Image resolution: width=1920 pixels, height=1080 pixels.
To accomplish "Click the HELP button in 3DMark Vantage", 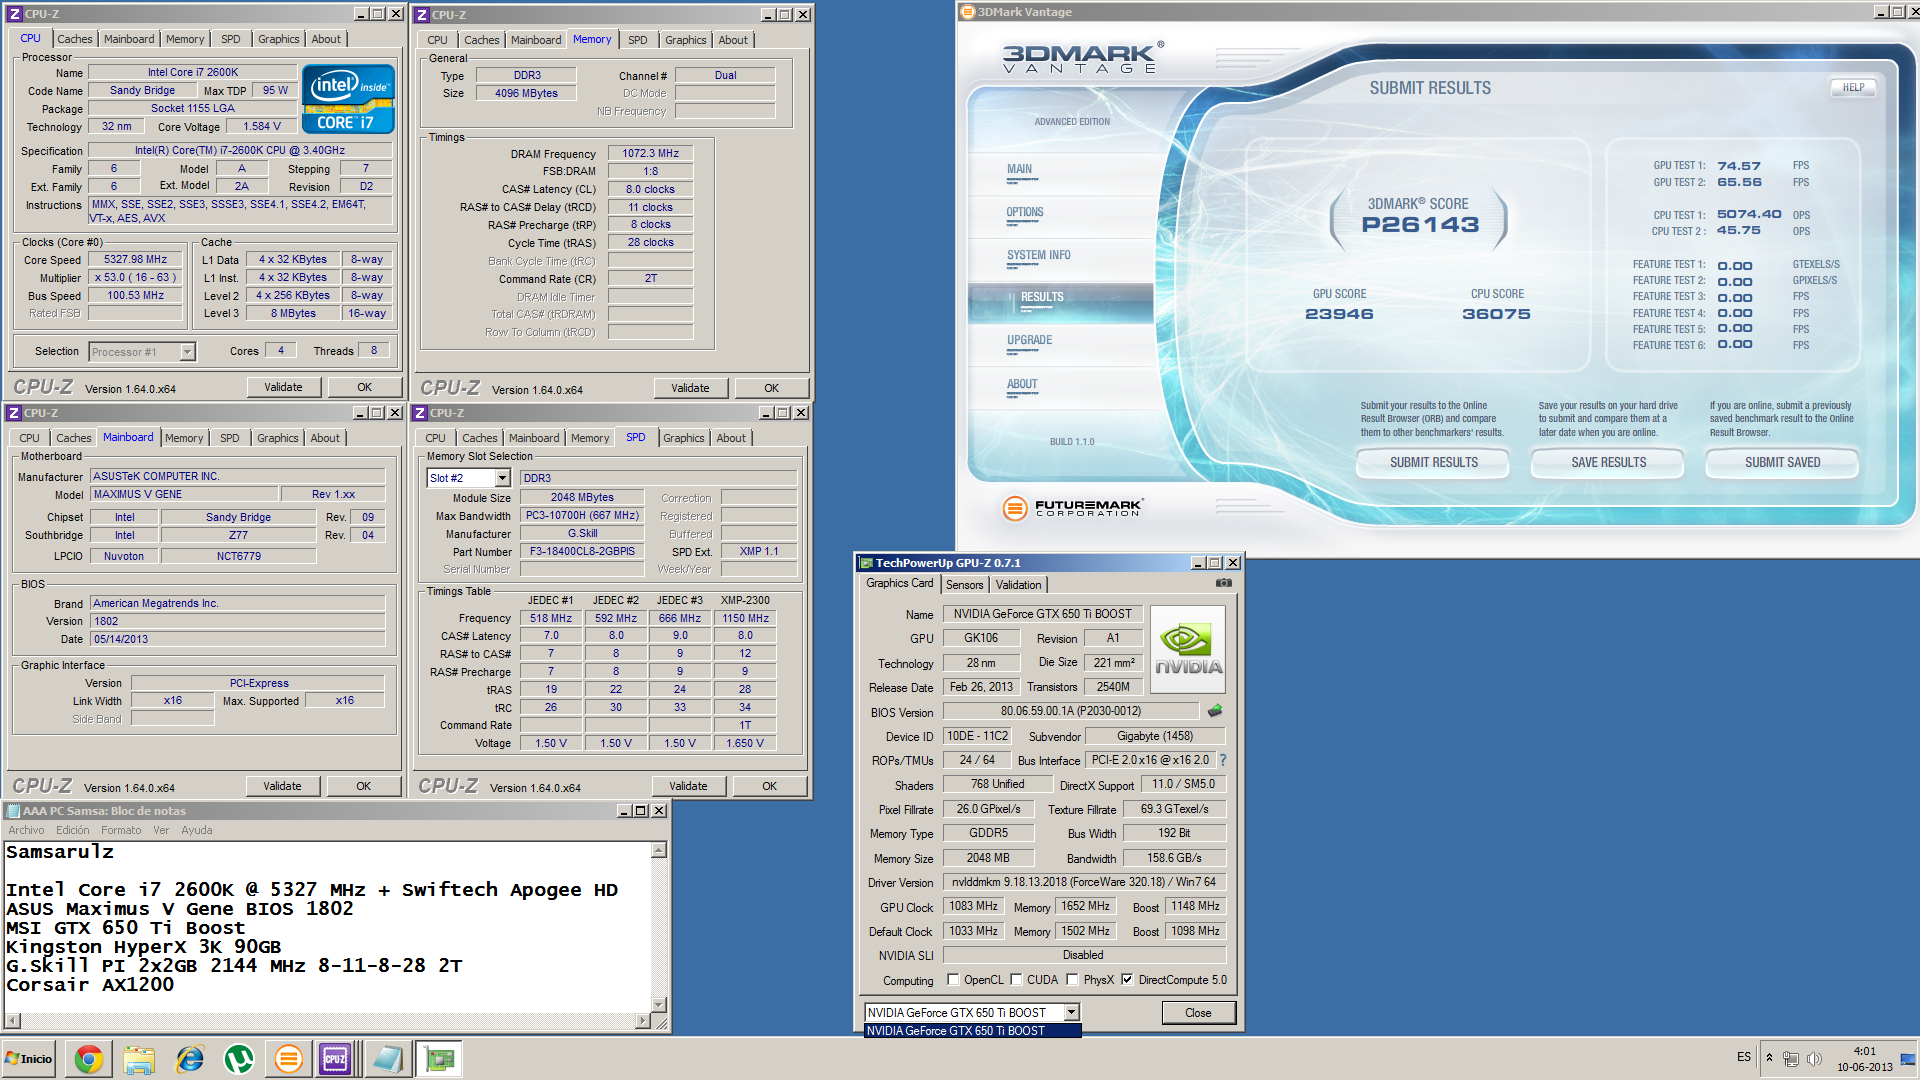I will point(1853,87).
